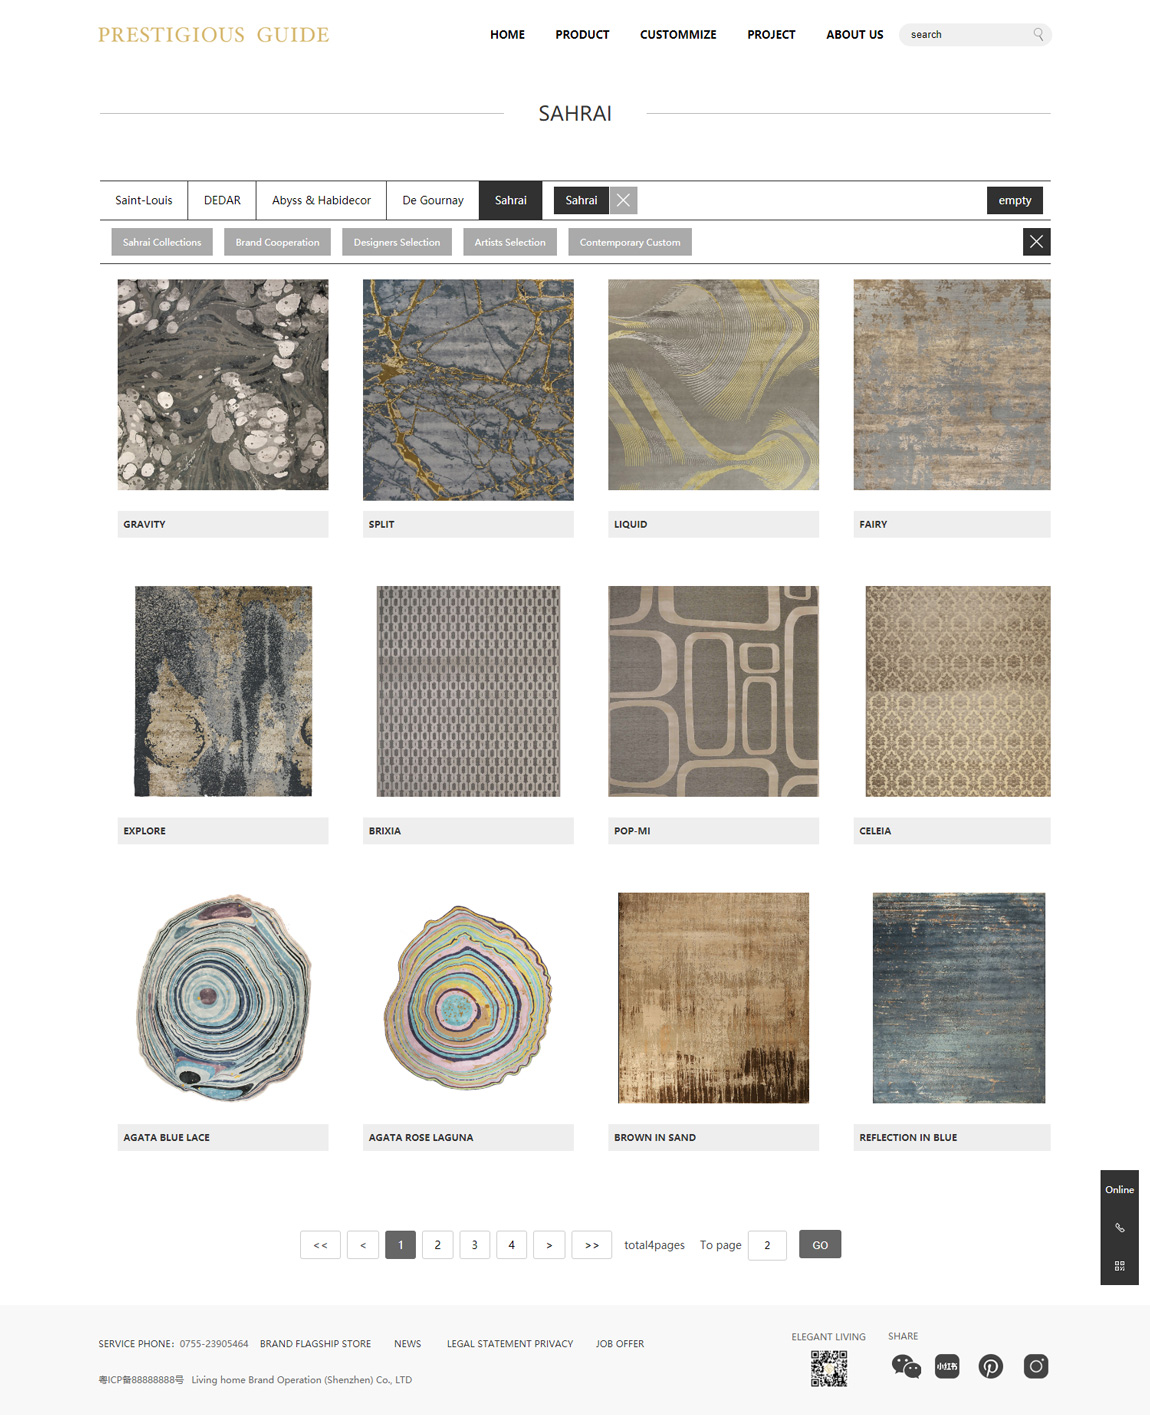The height and width of the screenshot is (1415, 1150).
Task: Go to the next page arrow
Action: pos(549,1245)
